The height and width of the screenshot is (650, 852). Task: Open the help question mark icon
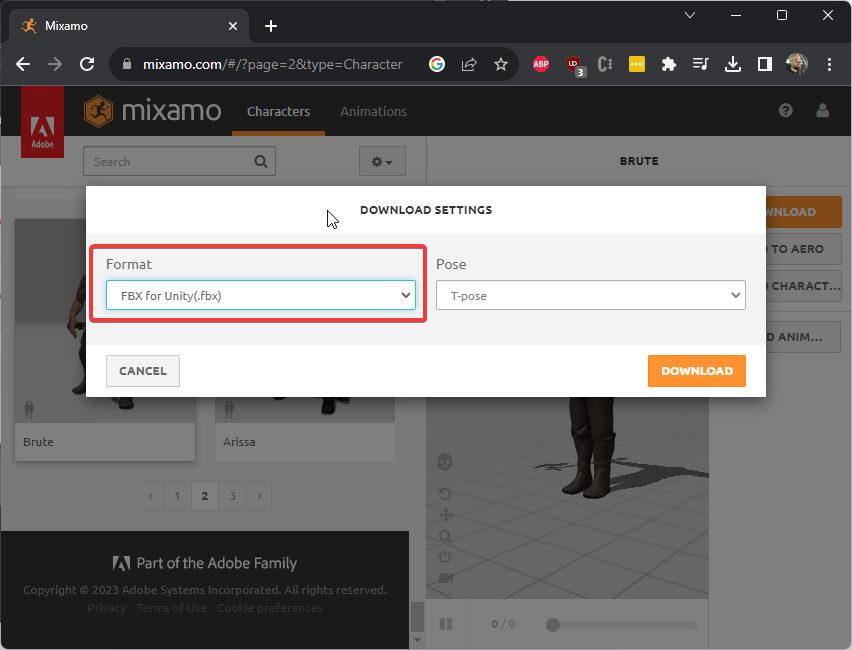(785, 111)
